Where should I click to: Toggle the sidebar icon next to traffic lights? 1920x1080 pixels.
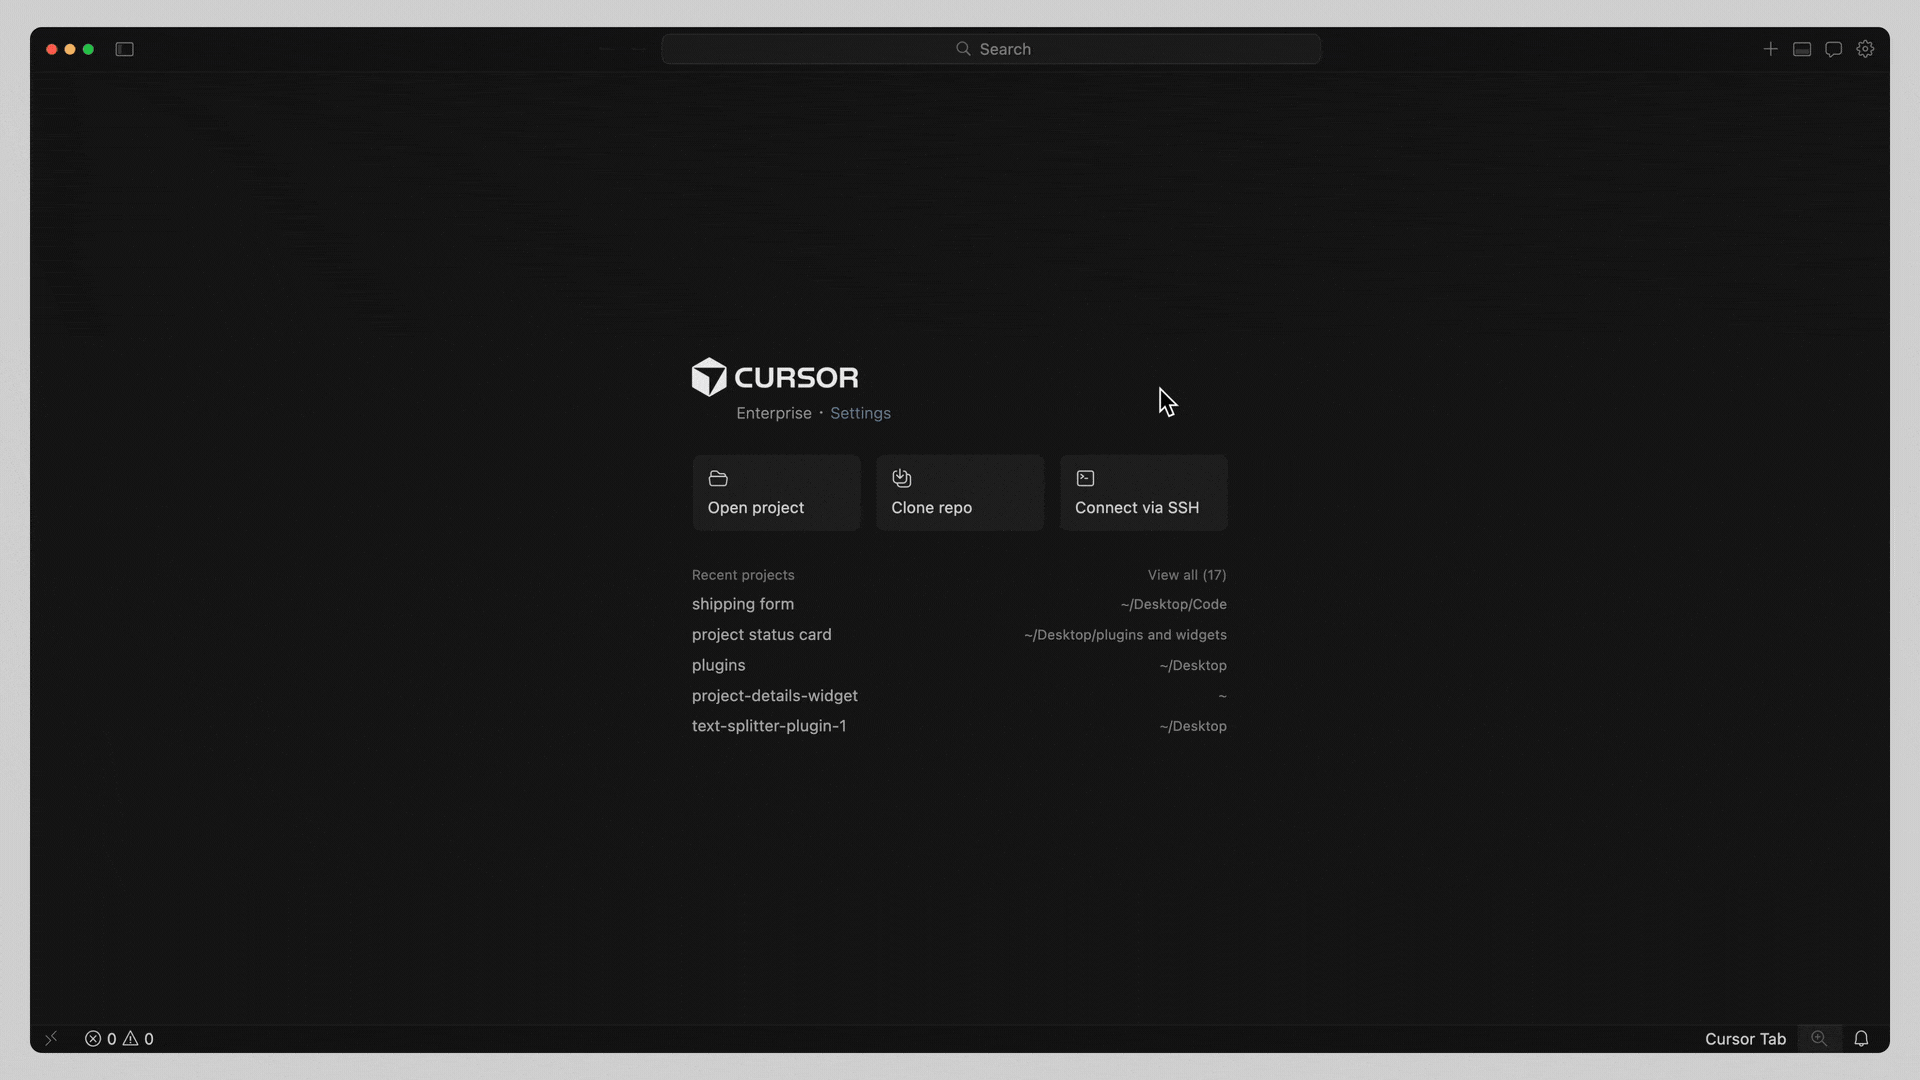(x=124, y=48)
